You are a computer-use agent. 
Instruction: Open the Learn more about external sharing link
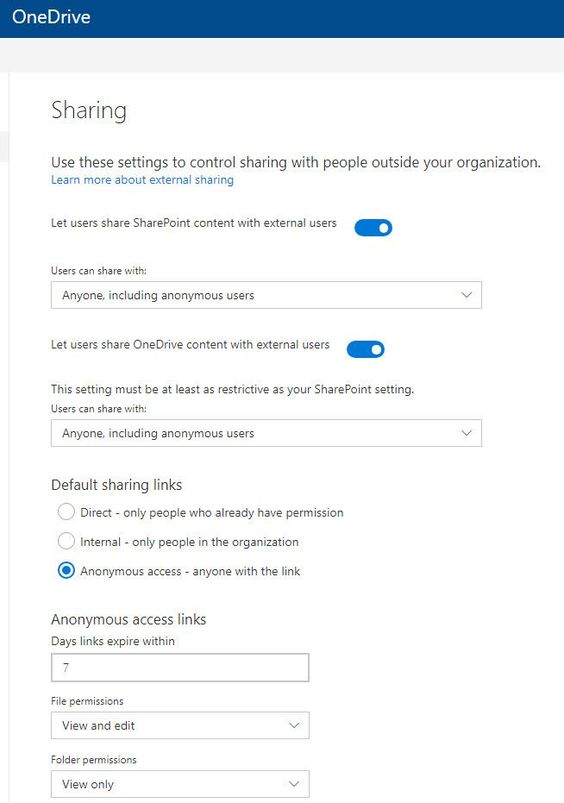(142, 180)
